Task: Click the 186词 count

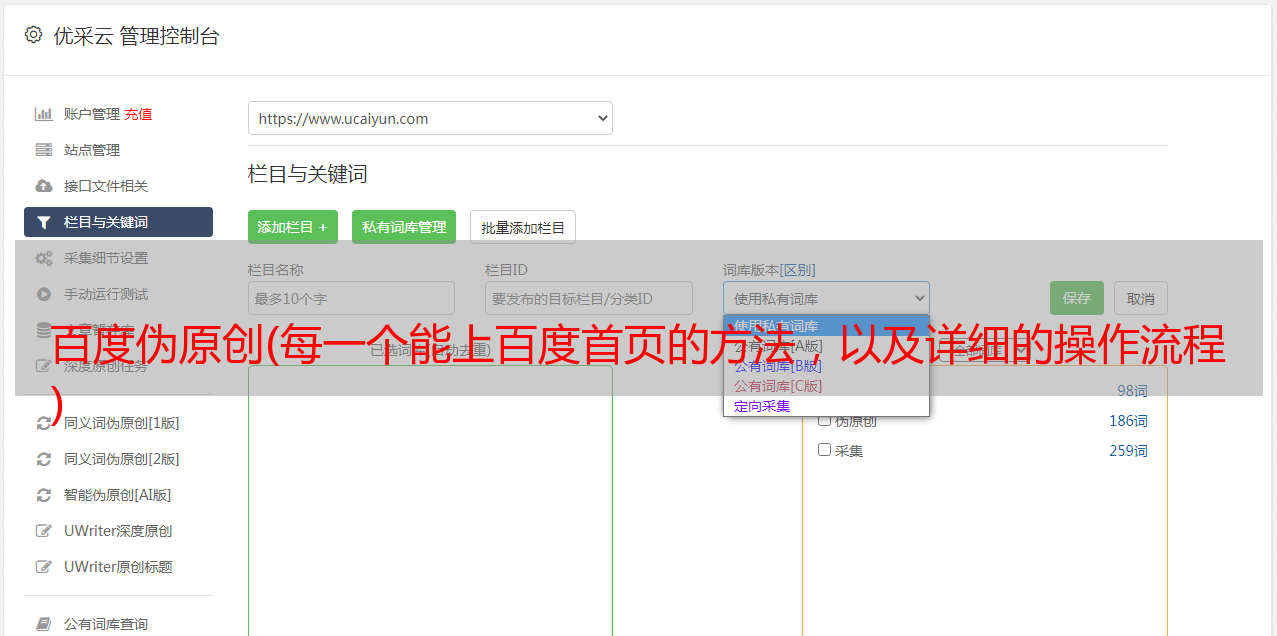Action: click(x=1128, y=421)
